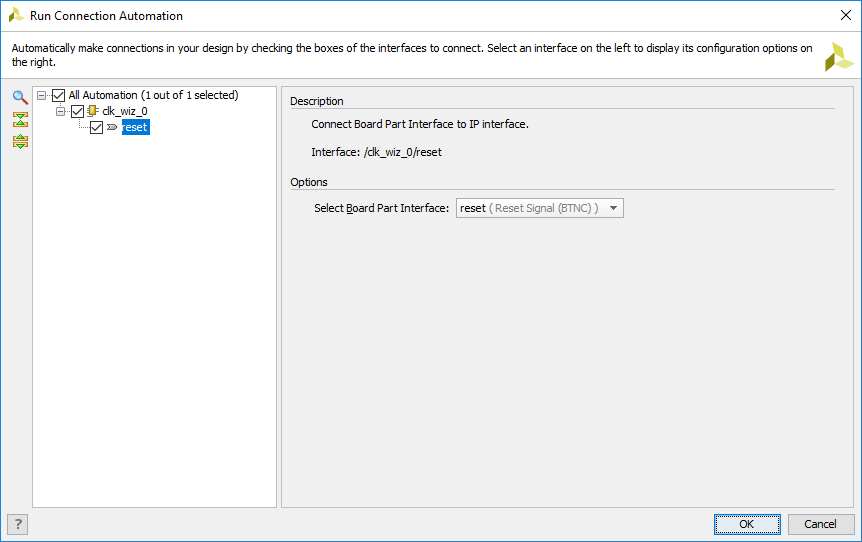
Task: Close the Run Connection Automation dialog
Action: click(846, 15)
